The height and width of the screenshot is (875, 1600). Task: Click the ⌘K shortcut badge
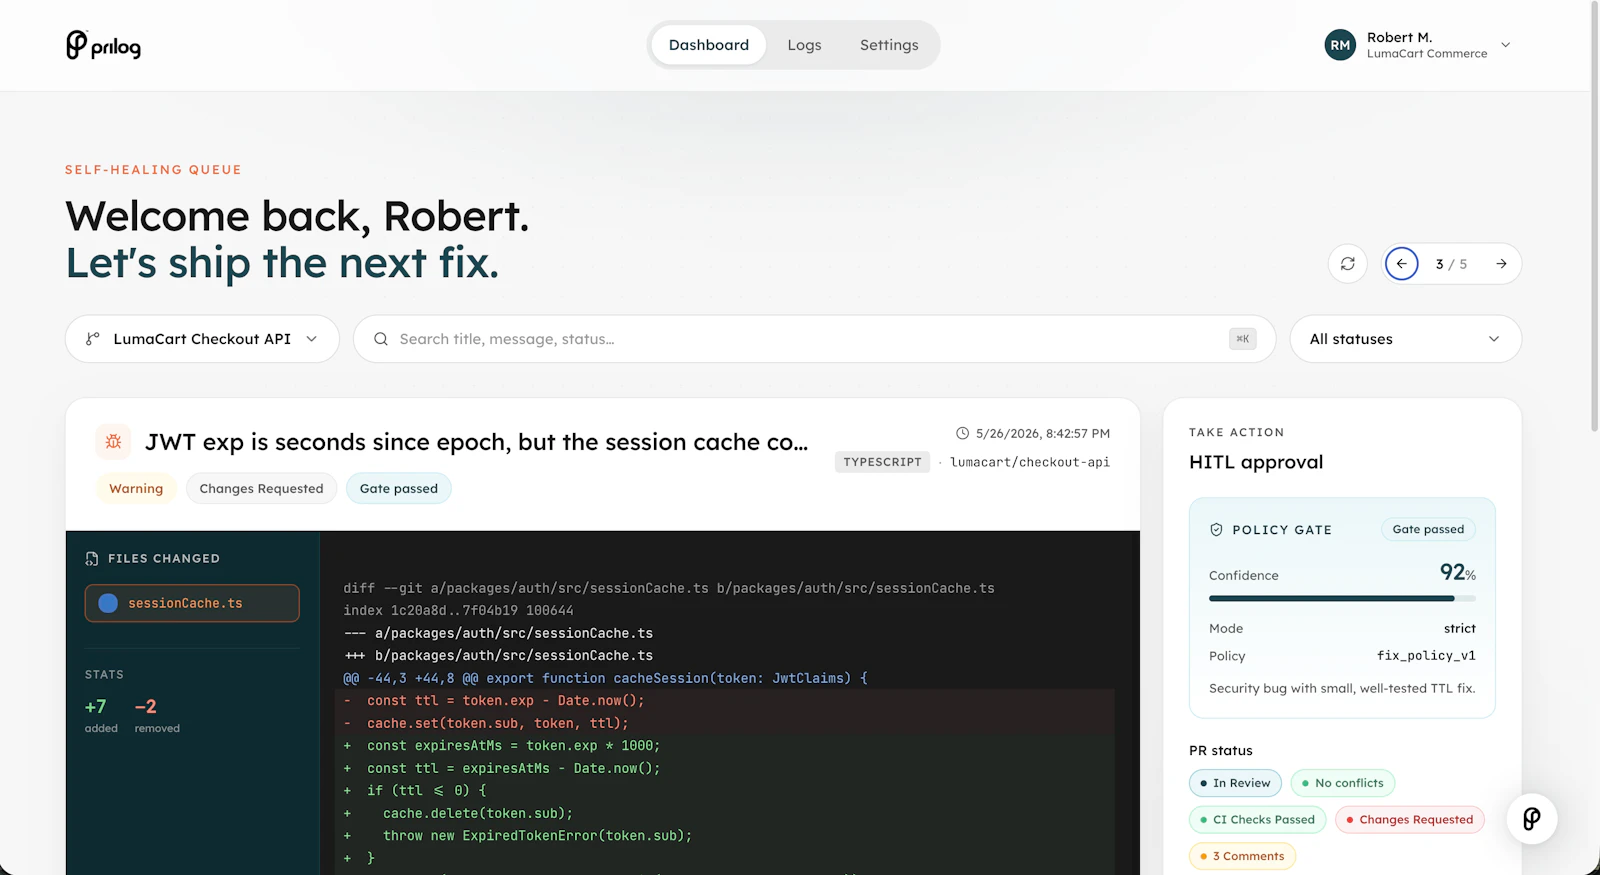[x=1242, y=339]
